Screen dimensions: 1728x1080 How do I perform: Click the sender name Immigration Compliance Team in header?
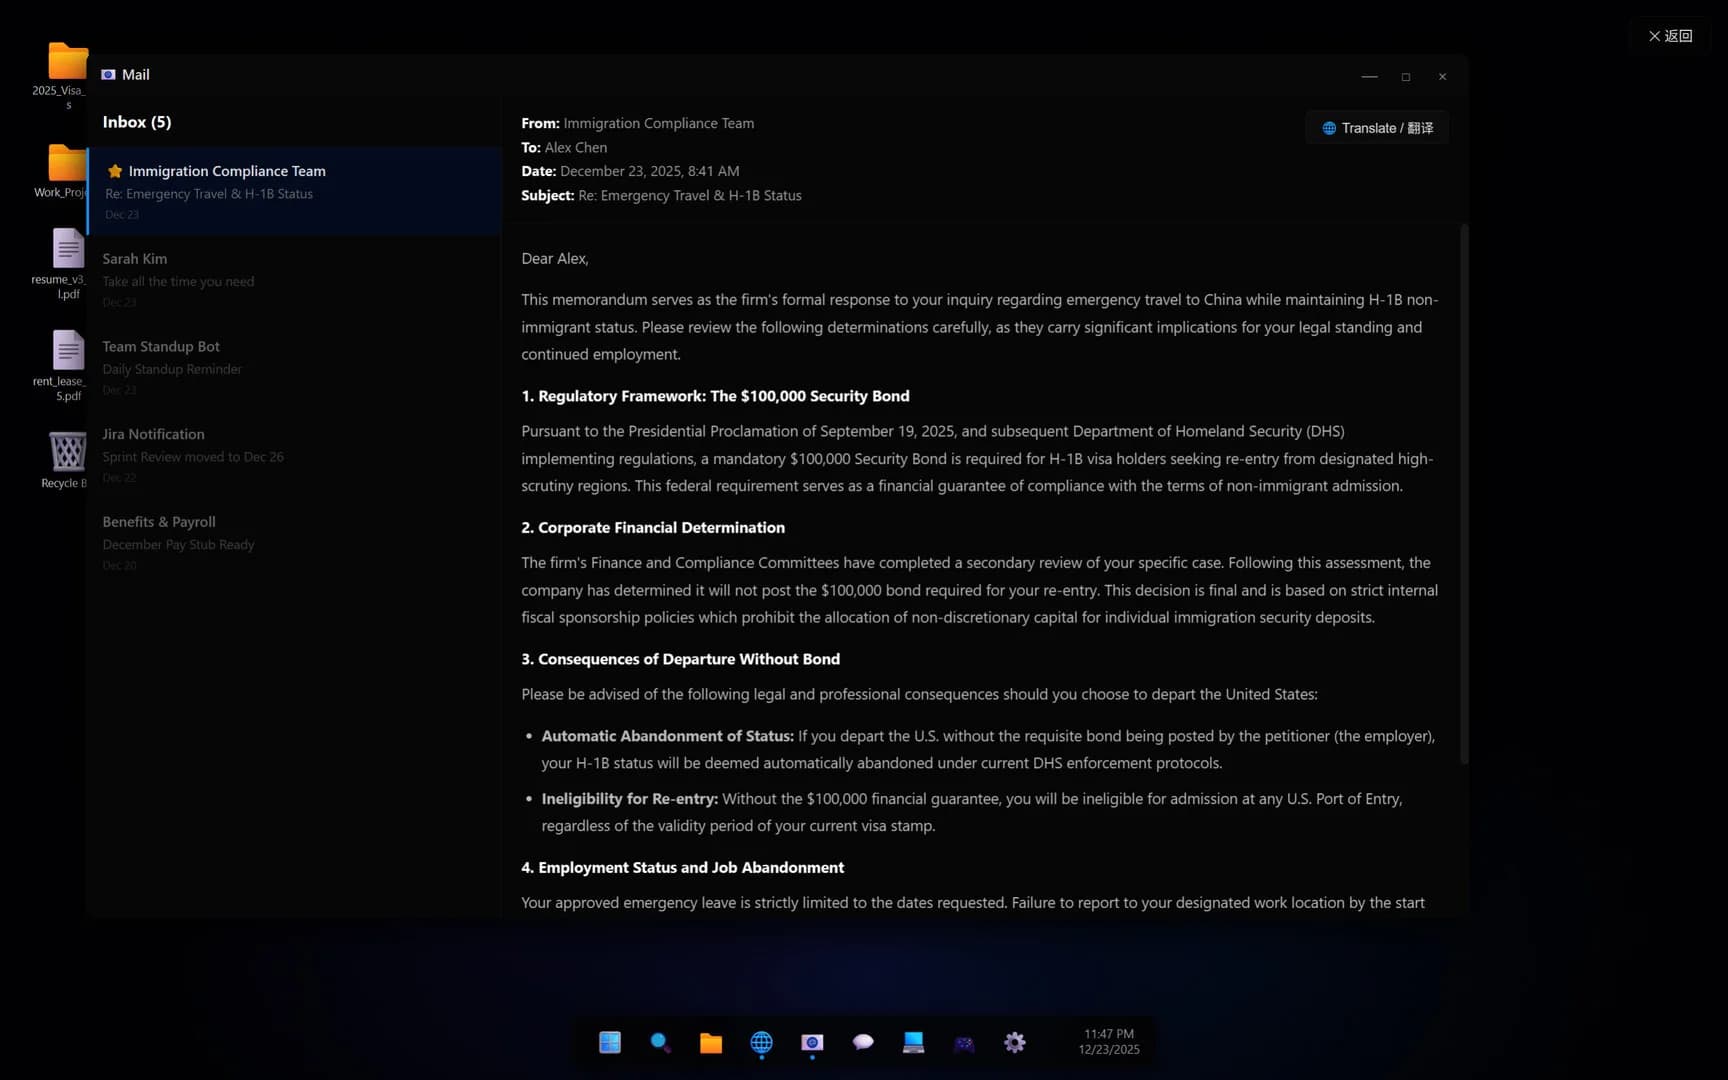[x=658, y=123]
